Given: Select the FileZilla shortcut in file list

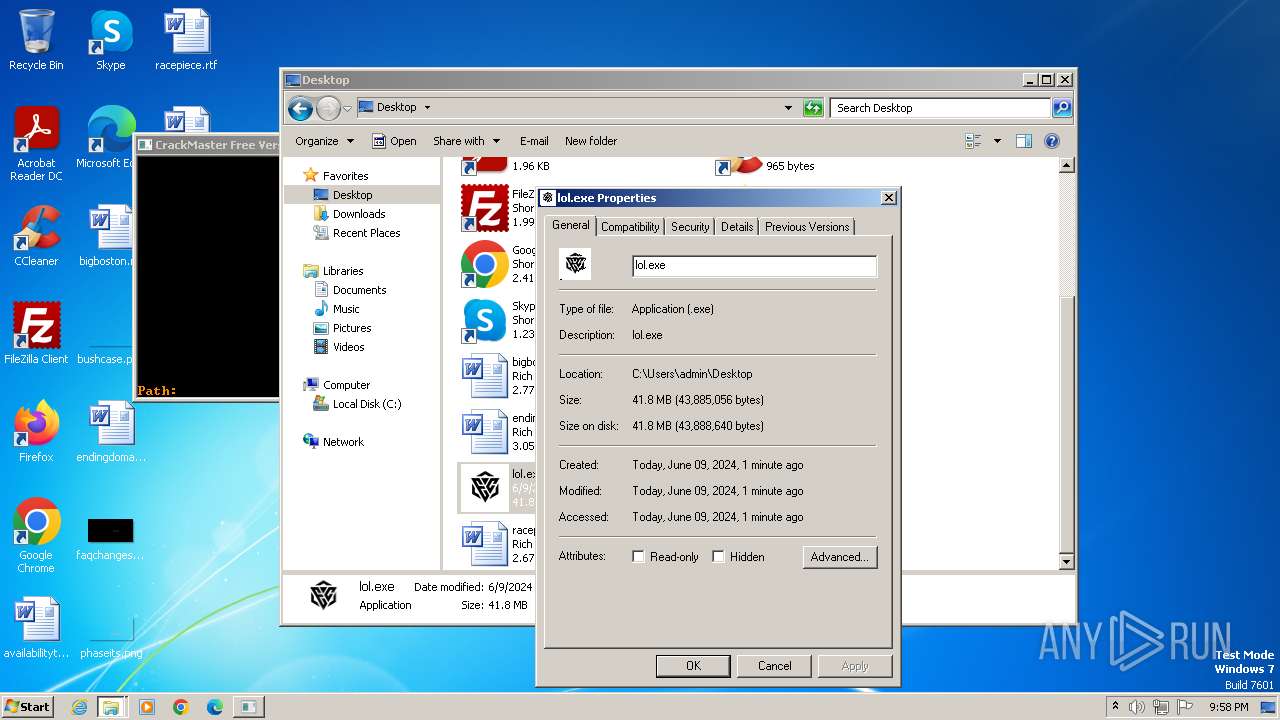Looking at the screenshot, I should pos(497,208).
